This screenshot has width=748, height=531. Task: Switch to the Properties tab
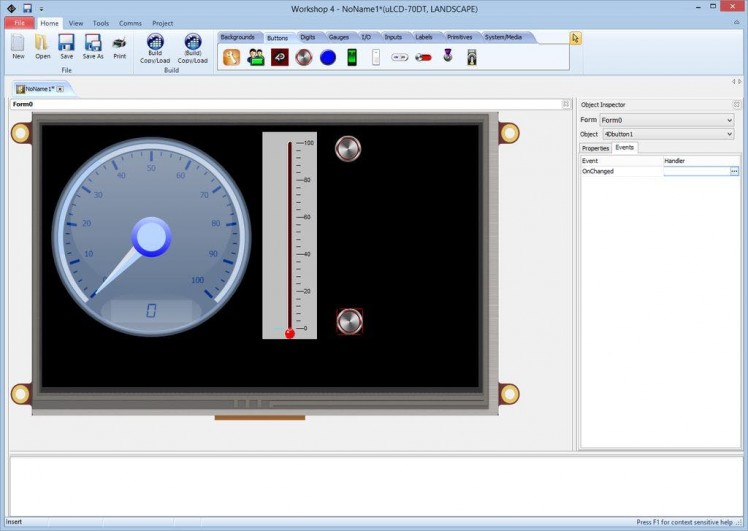pos(595,148)
